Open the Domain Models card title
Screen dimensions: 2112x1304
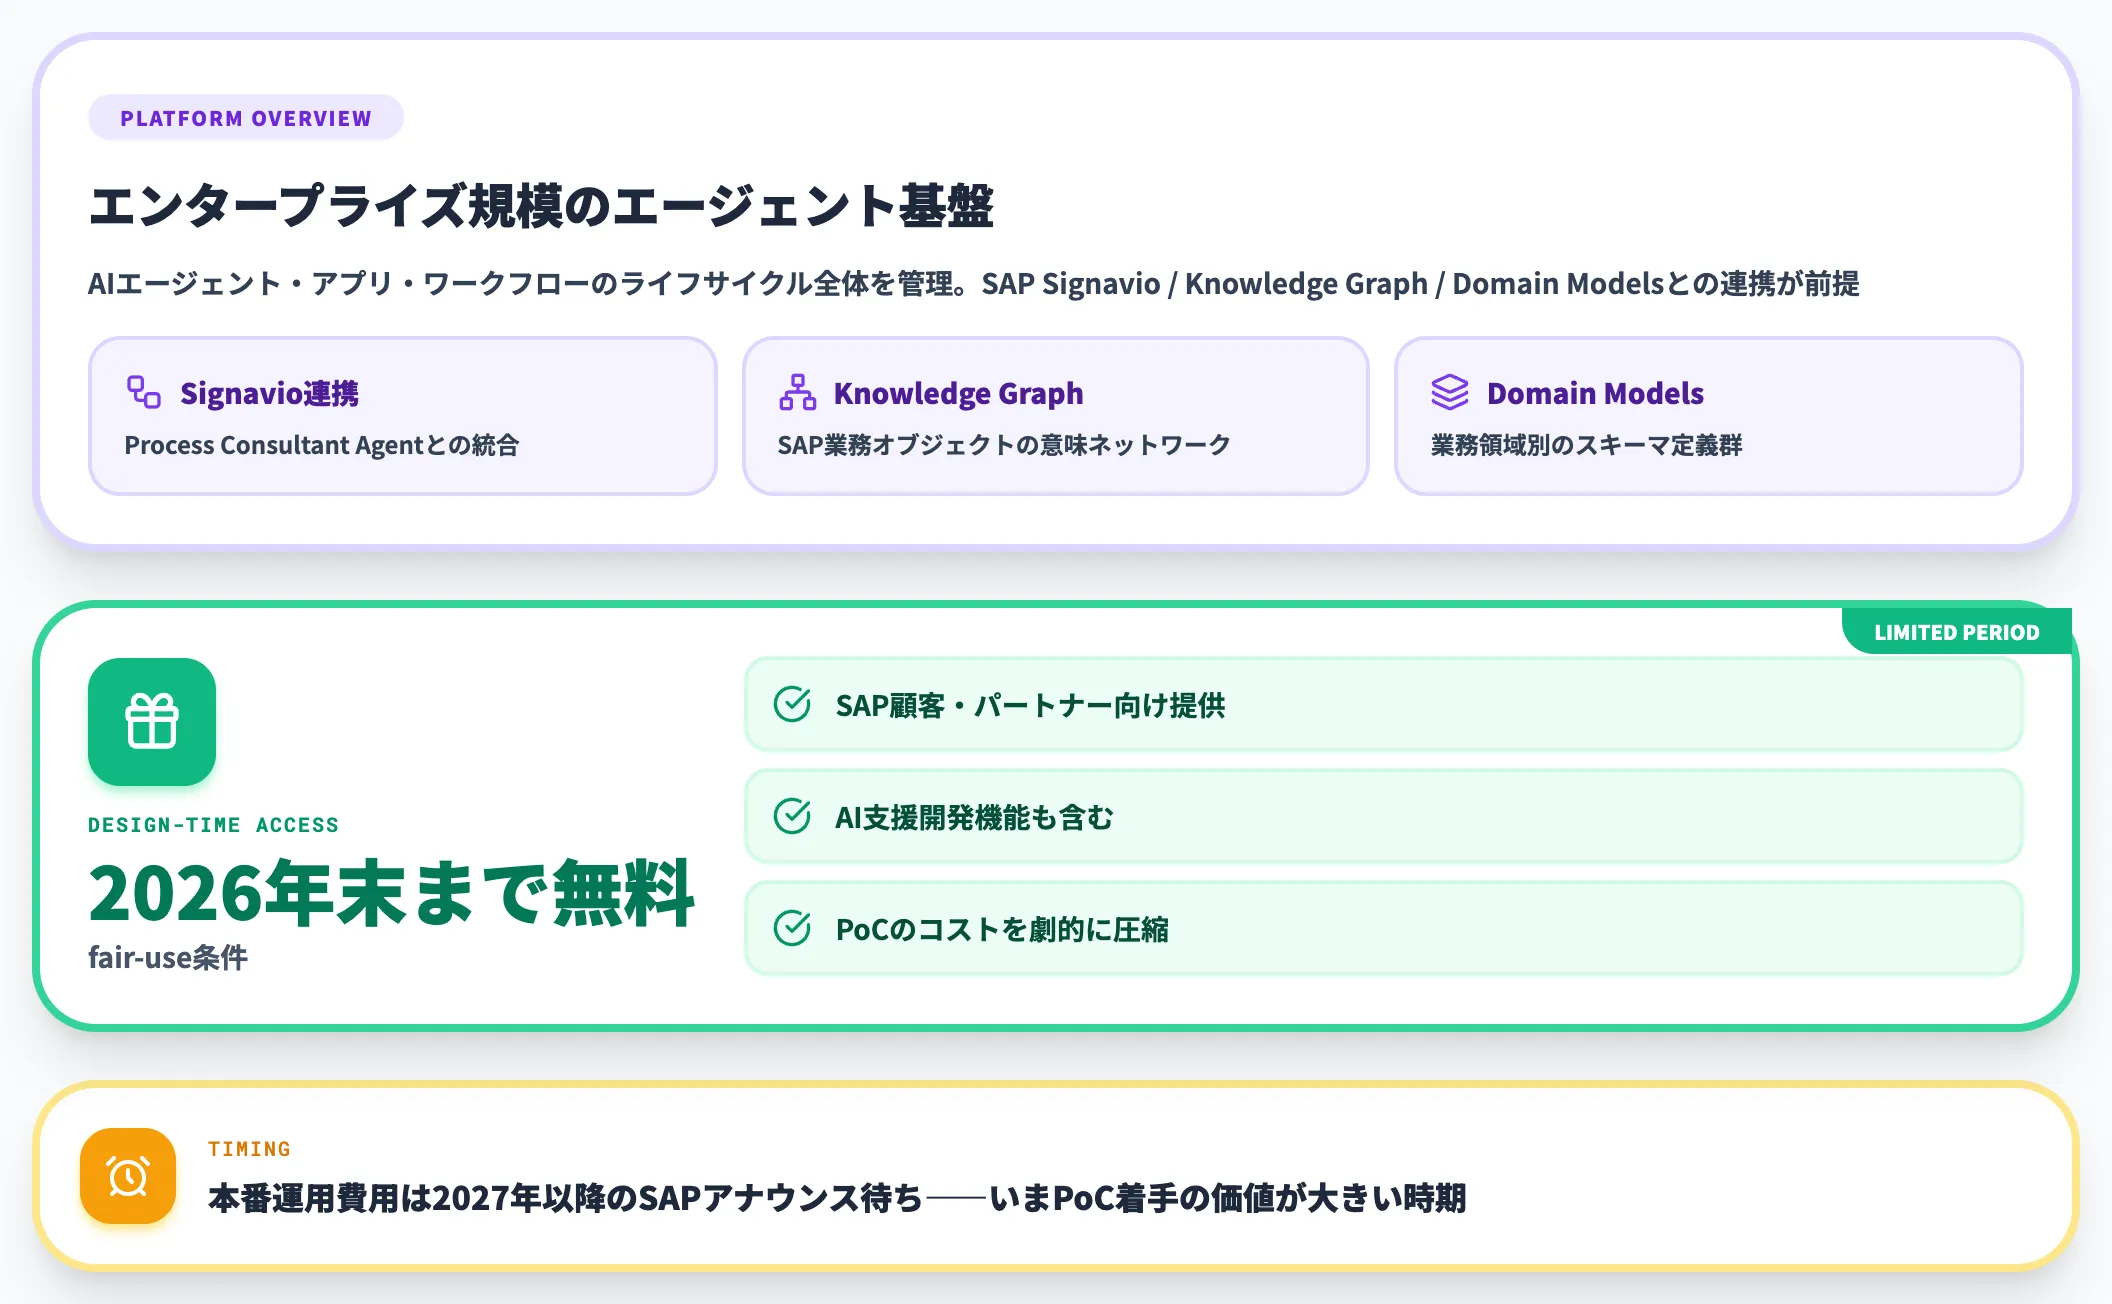point(1595,393)
